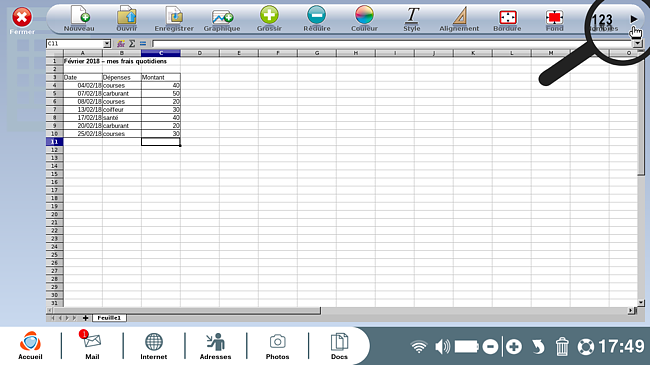Enlarge text using Grossir
Viewport: 650px width, 365px height.
[x=269, y=19]
